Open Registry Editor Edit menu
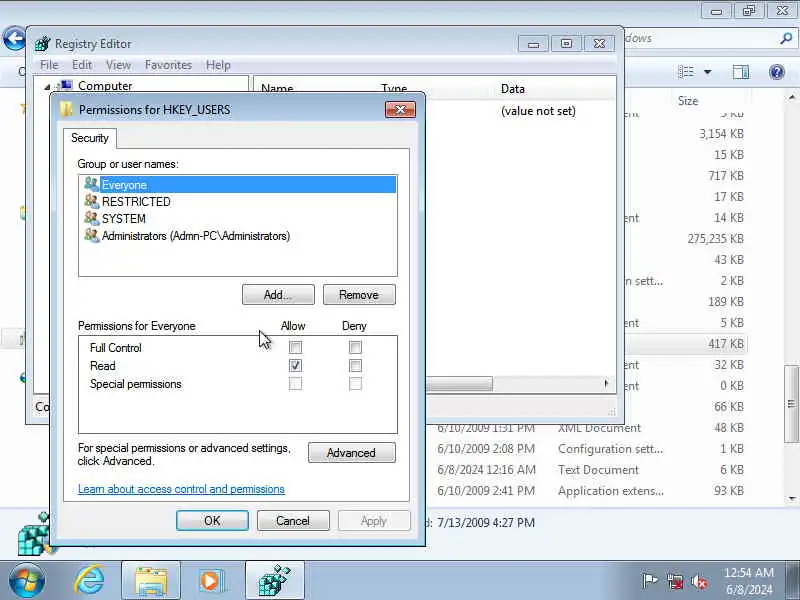Screen dimensions: 800x600 tap(82, 65)
